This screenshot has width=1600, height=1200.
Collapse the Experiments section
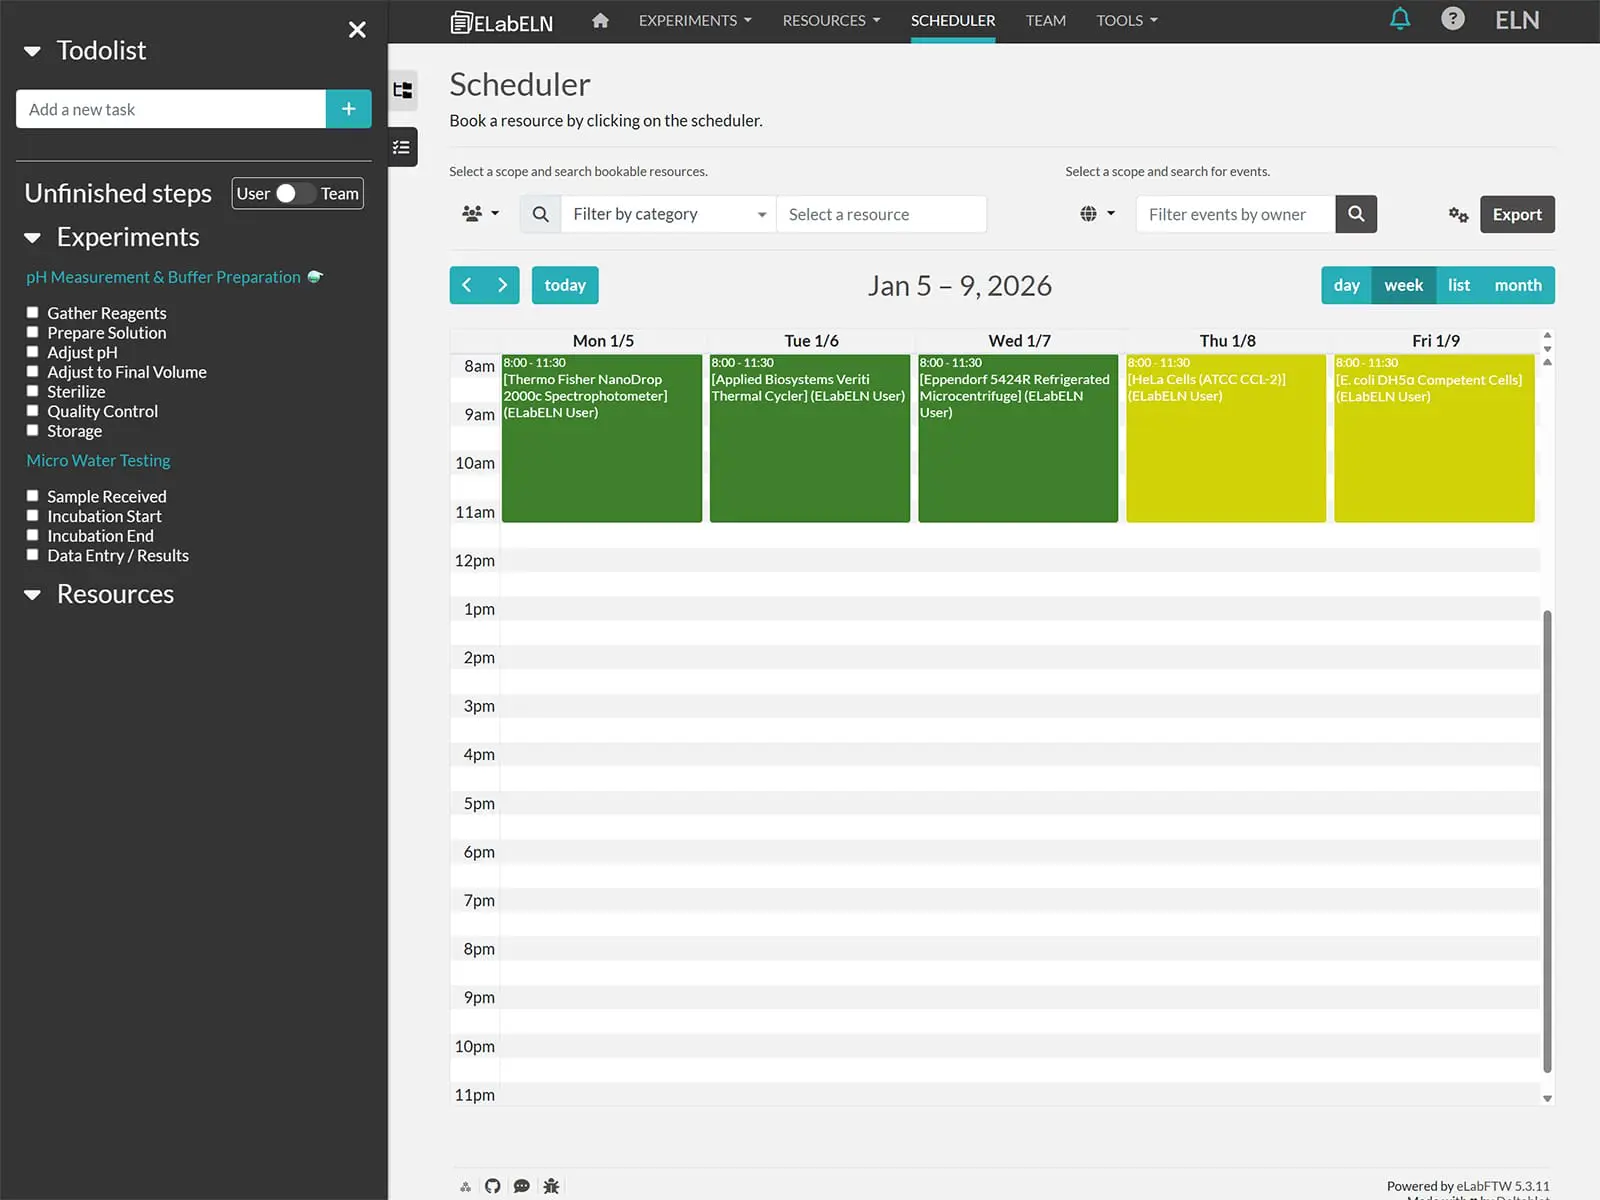click(33, 238)
